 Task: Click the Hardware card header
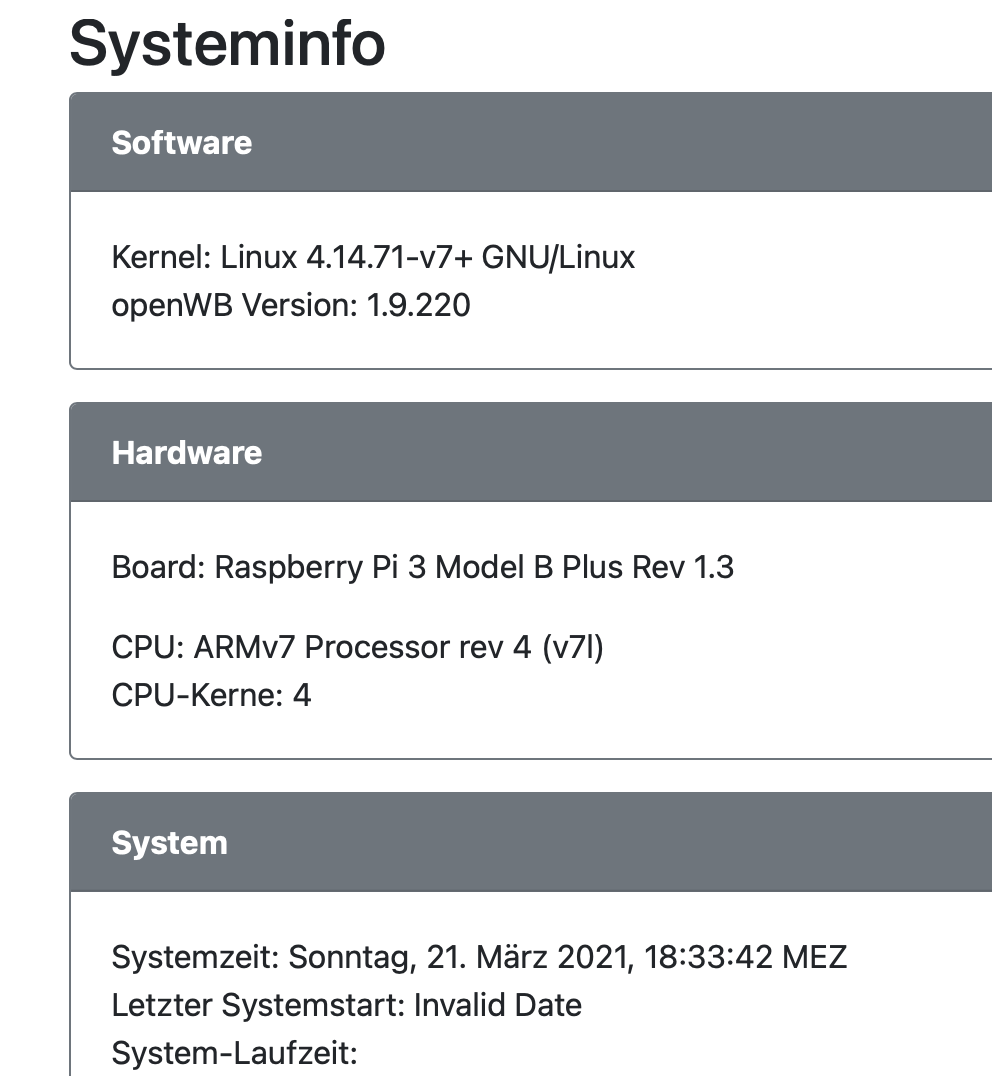point(186,453)
